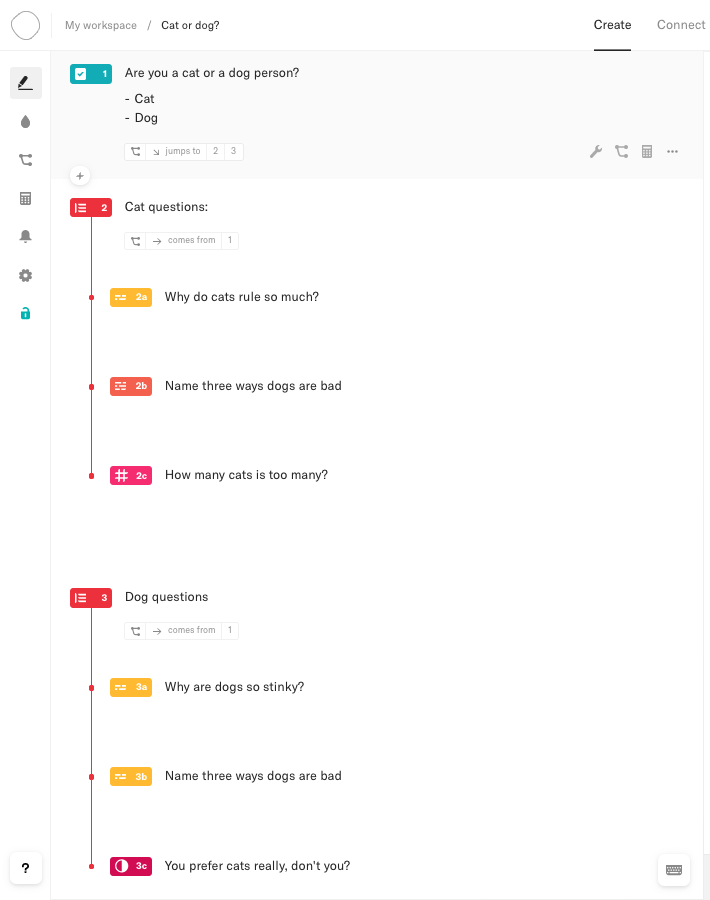The height and width of the screenshot is (900, 710).
Task: Open the Settings gear icon in sidebar
Action: (25, 276)
